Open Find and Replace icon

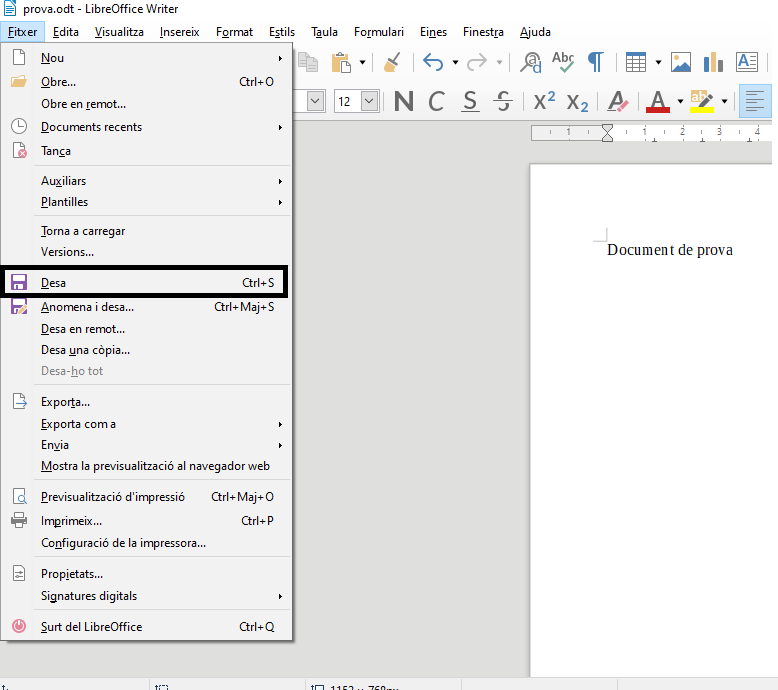click(x=530, y=63)
